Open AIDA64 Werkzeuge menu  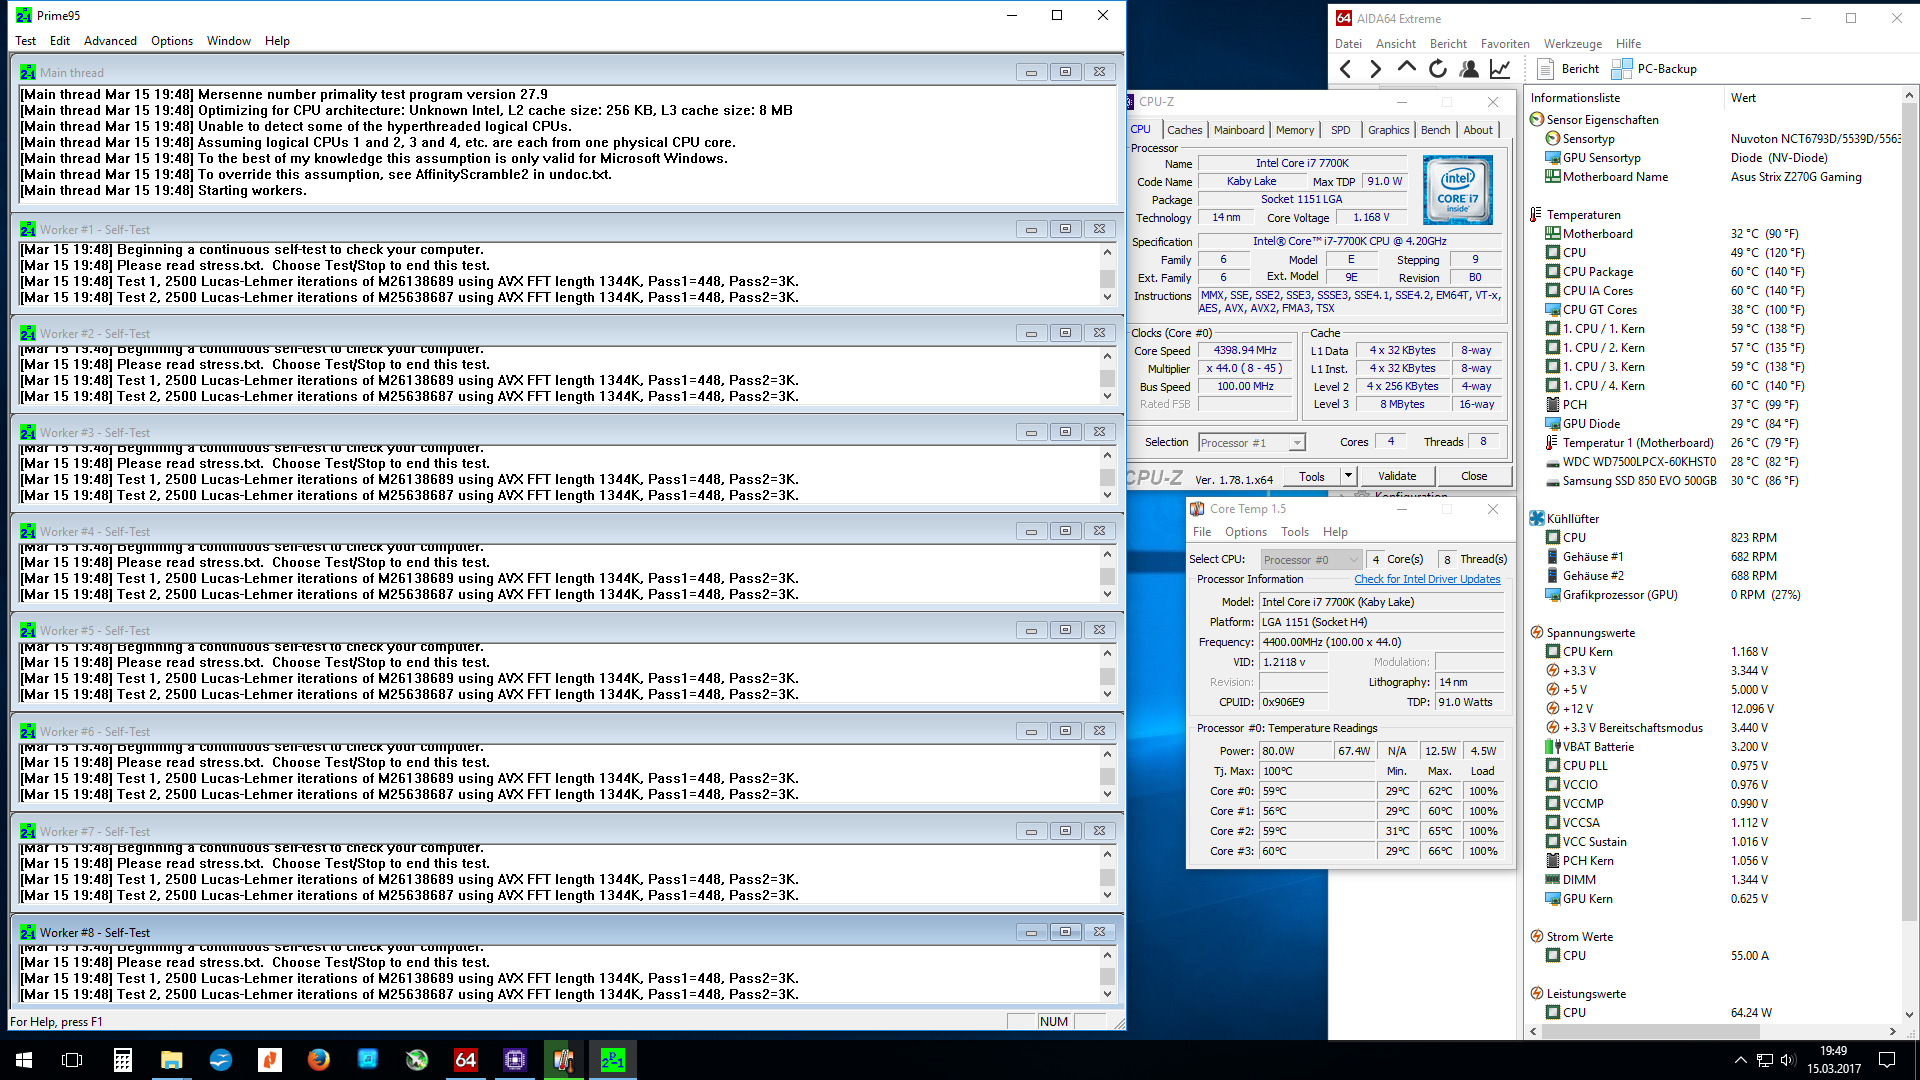pyautogui.click(x=1572, y=44)
